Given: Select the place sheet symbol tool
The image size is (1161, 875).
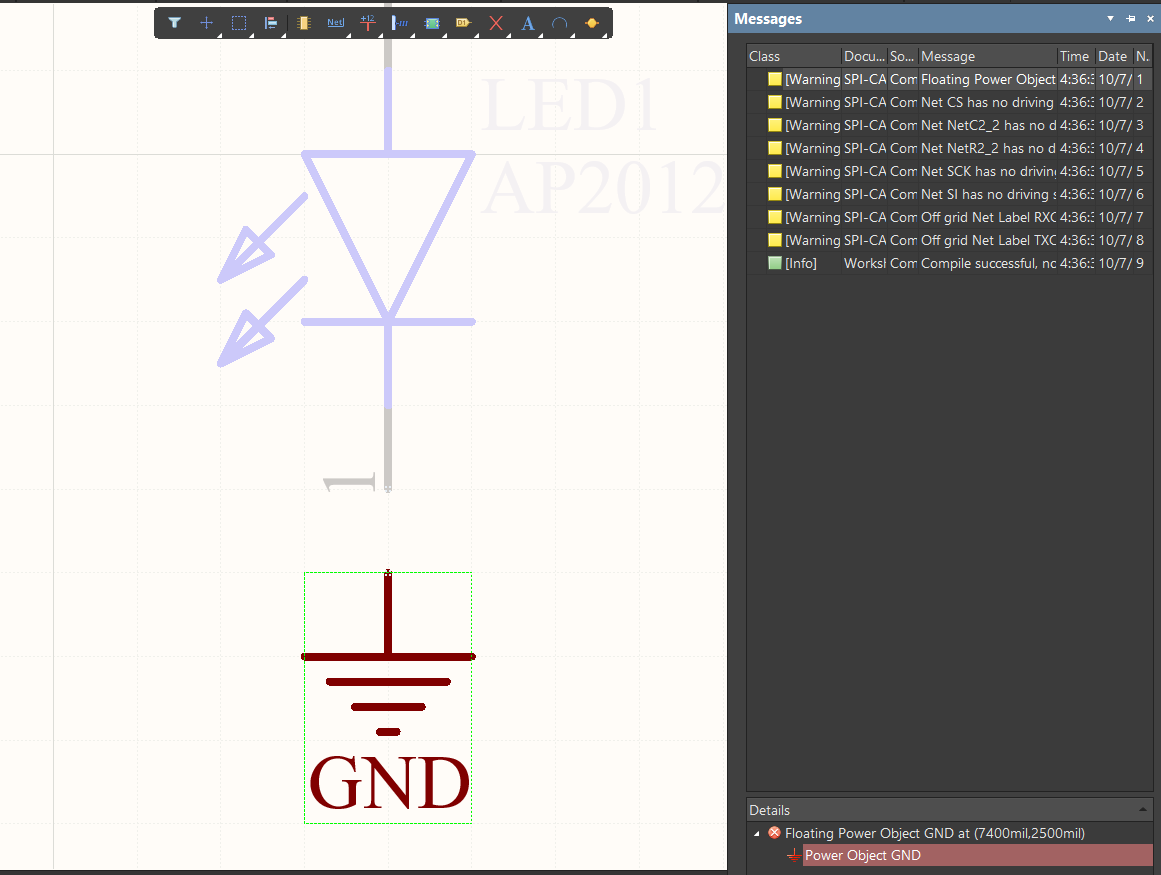Looking at the screenshot, I should coord(432,23).
